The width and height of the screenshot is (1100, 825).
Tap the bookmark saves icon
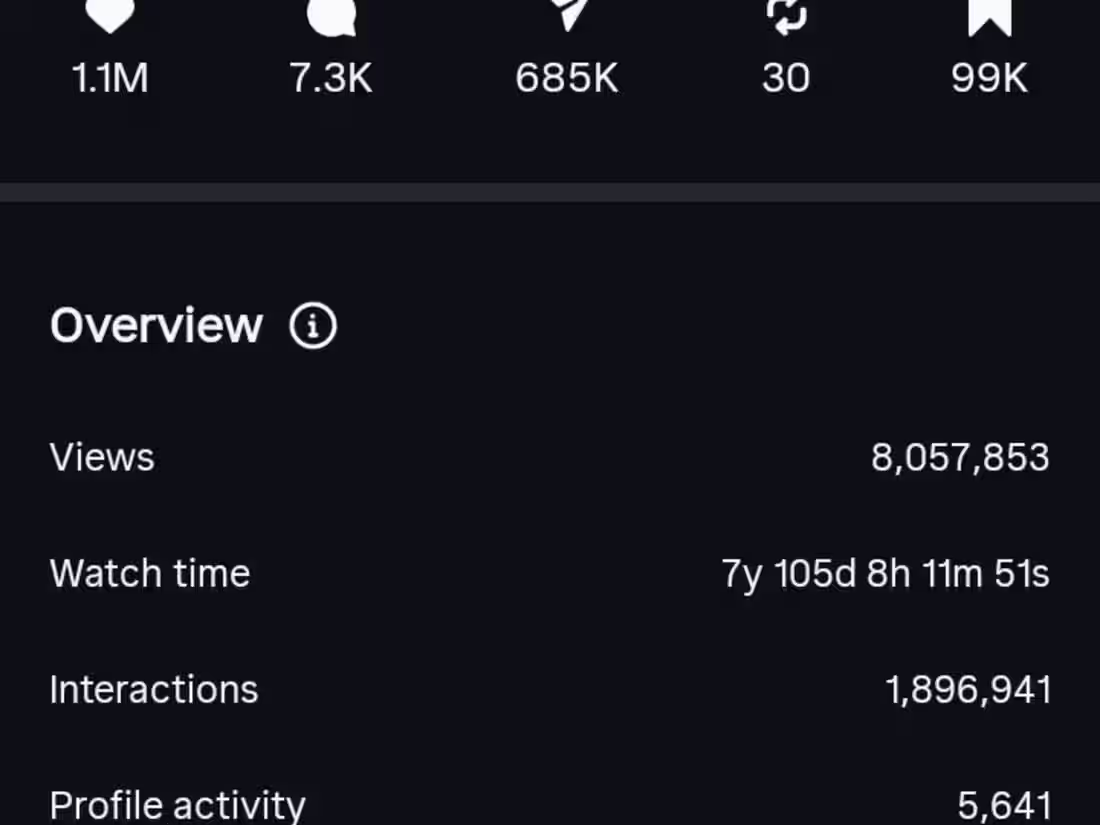[989, 17]
